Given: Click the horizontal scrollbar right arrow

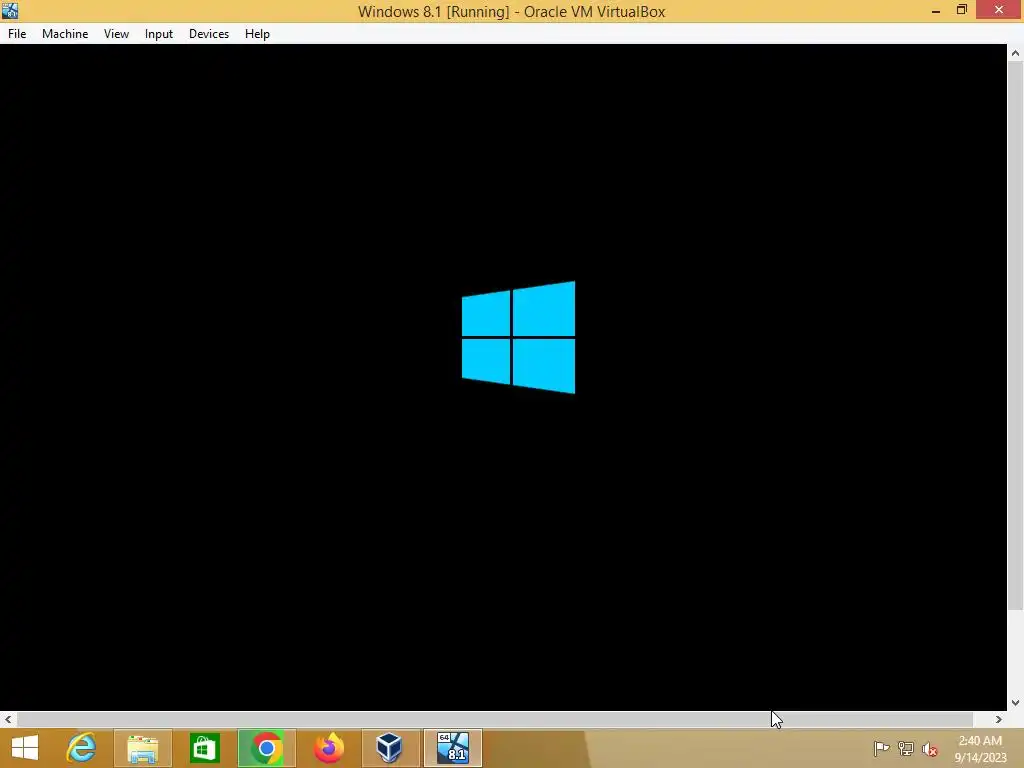Looking at the screenshot, I should 999,719.
